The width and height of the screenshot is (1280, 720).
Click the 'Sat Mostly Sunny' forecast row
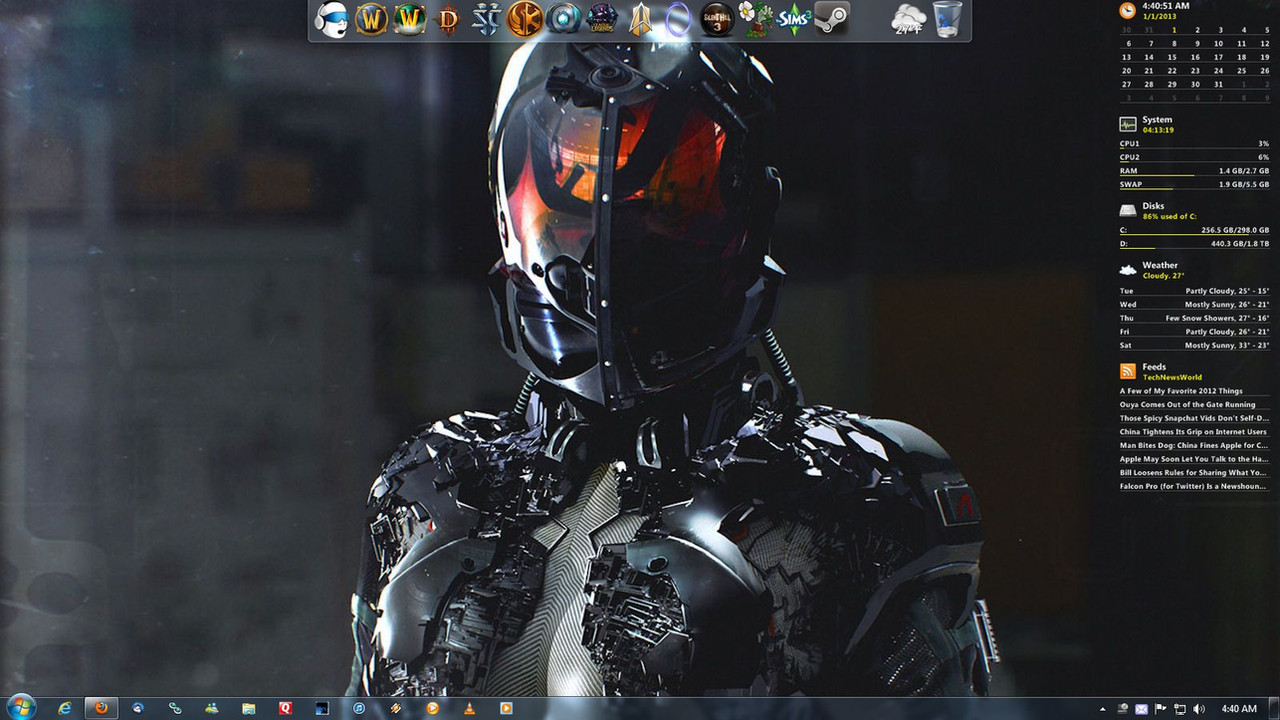coord(1194,345)
